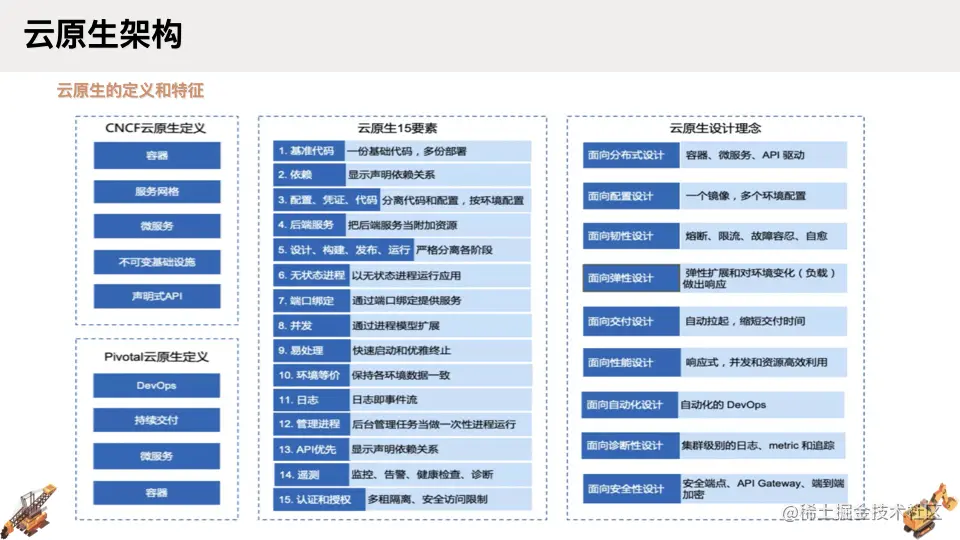Click the 12. 管理进程 label
The image size is (960, 540).
tap(311, 424)
